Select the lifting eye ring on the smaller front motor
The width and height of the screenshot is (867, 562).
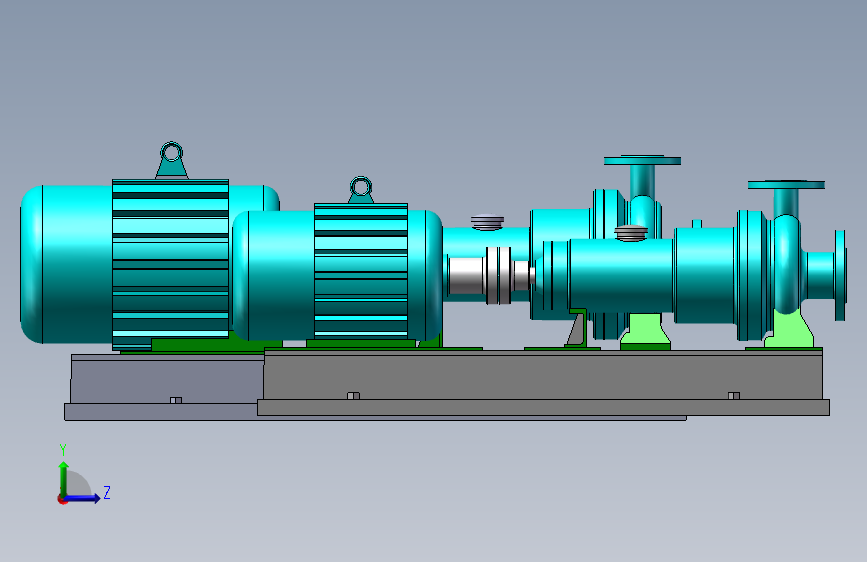pos(361,187)
